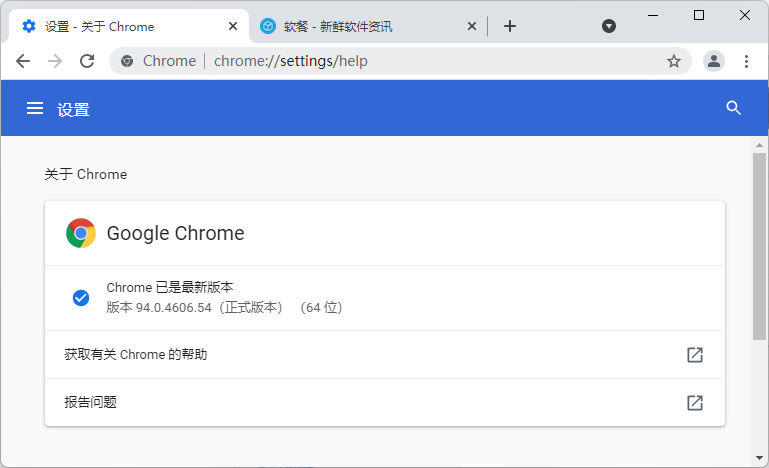769x468 pixels.
Task: Click the external link icon for 报告问题
Action: pyautogui.click(x=694, y=402)
